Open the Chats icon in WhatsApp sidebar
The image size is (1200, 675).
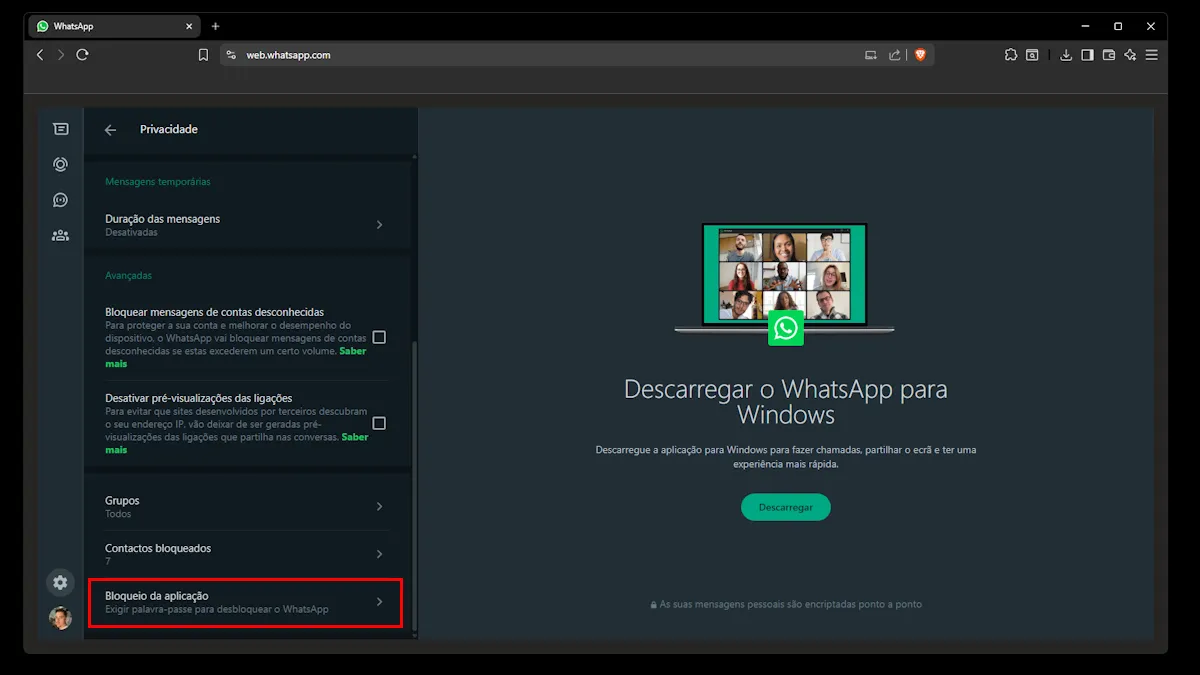click(61, 129)
